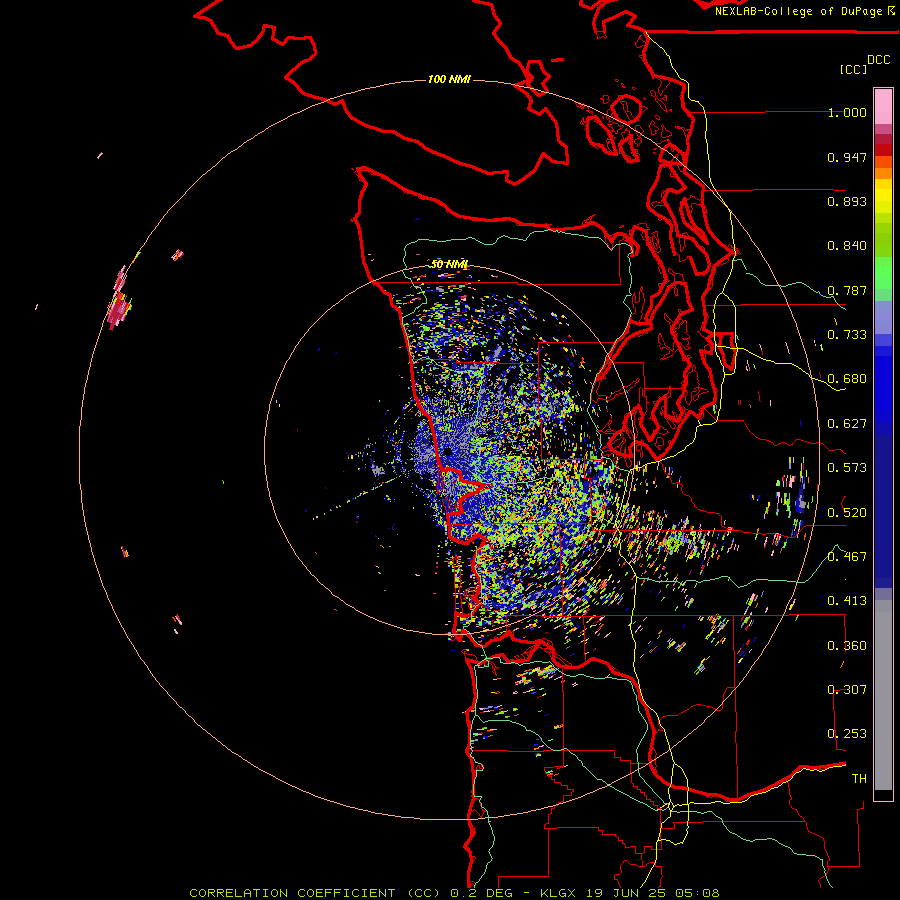The height and width of the screenshot is (900, 900).
Task: Click the [CC] units label
Action: pos(853,69)
